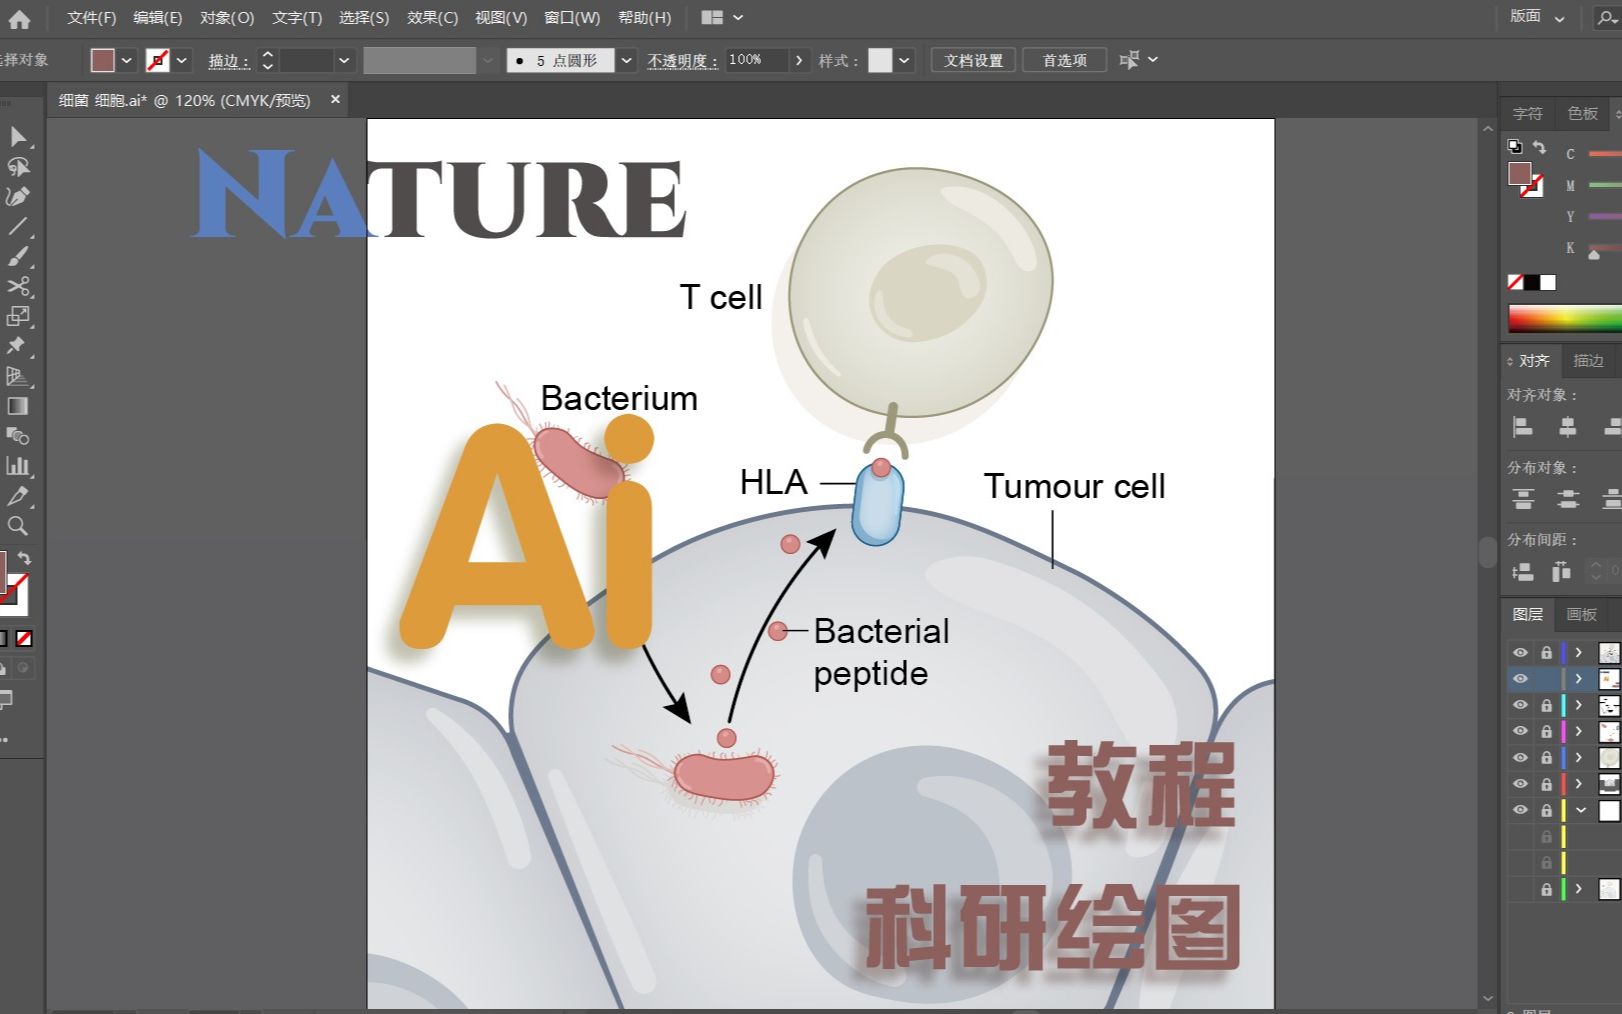This screenshot has width=1622, height=1014.
Task: Switch to the 字符 panel tab
Action: pyautogui.click(x=1527, y=113)
